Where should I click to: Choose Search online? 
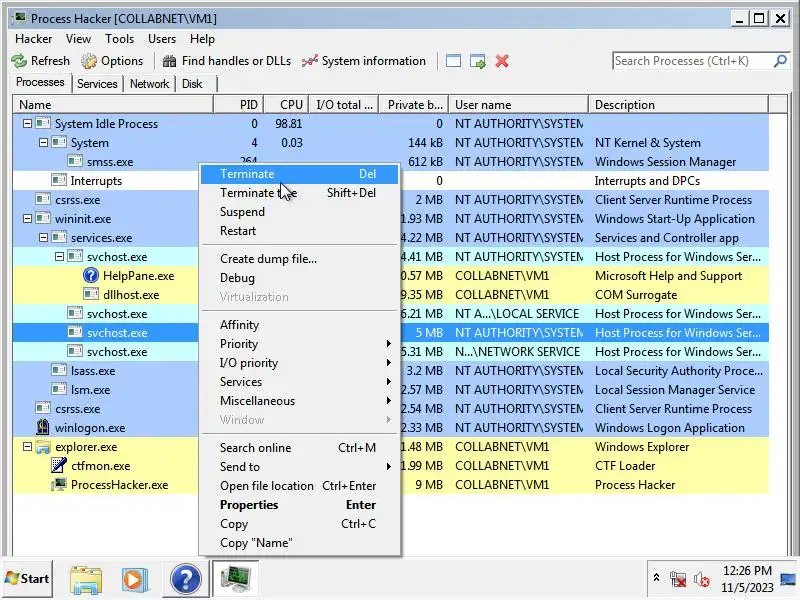click(x=299, y=448)
